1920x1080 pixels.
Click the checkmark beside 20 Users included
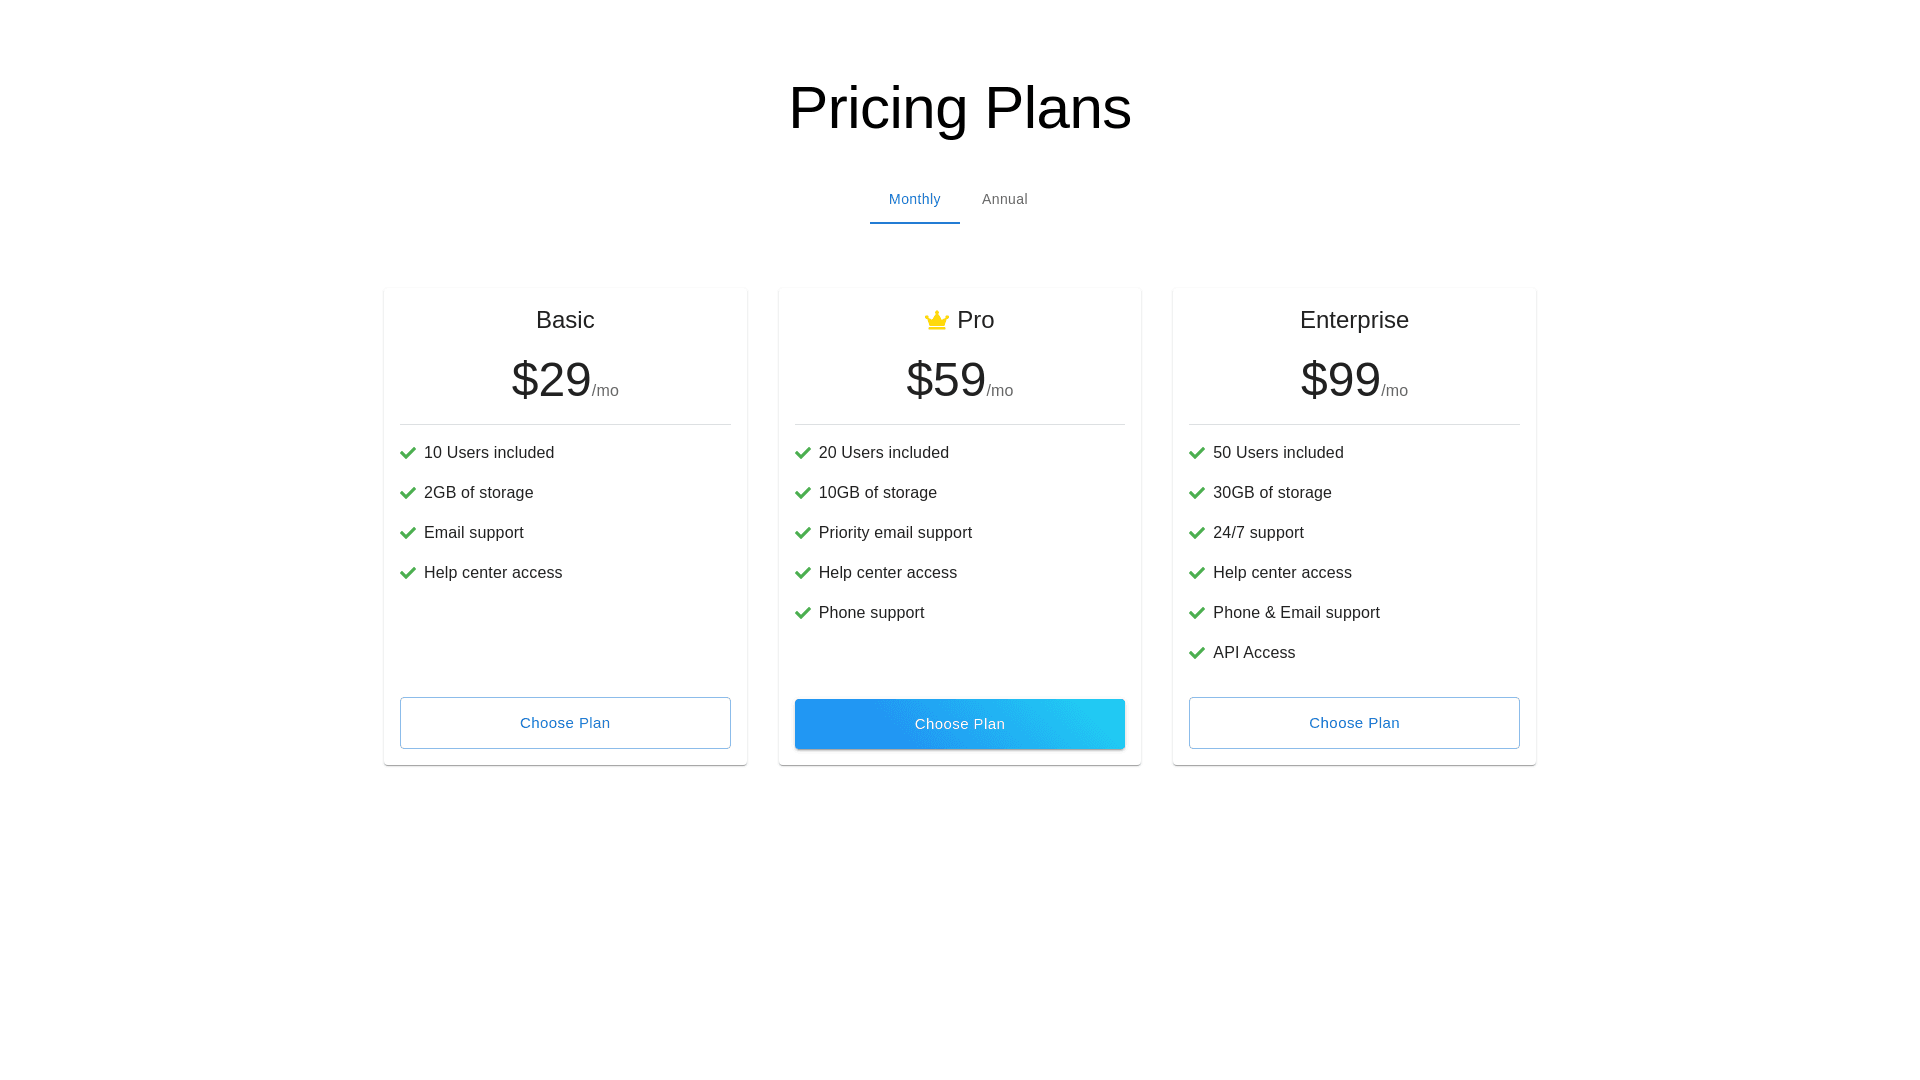[803, 453]
